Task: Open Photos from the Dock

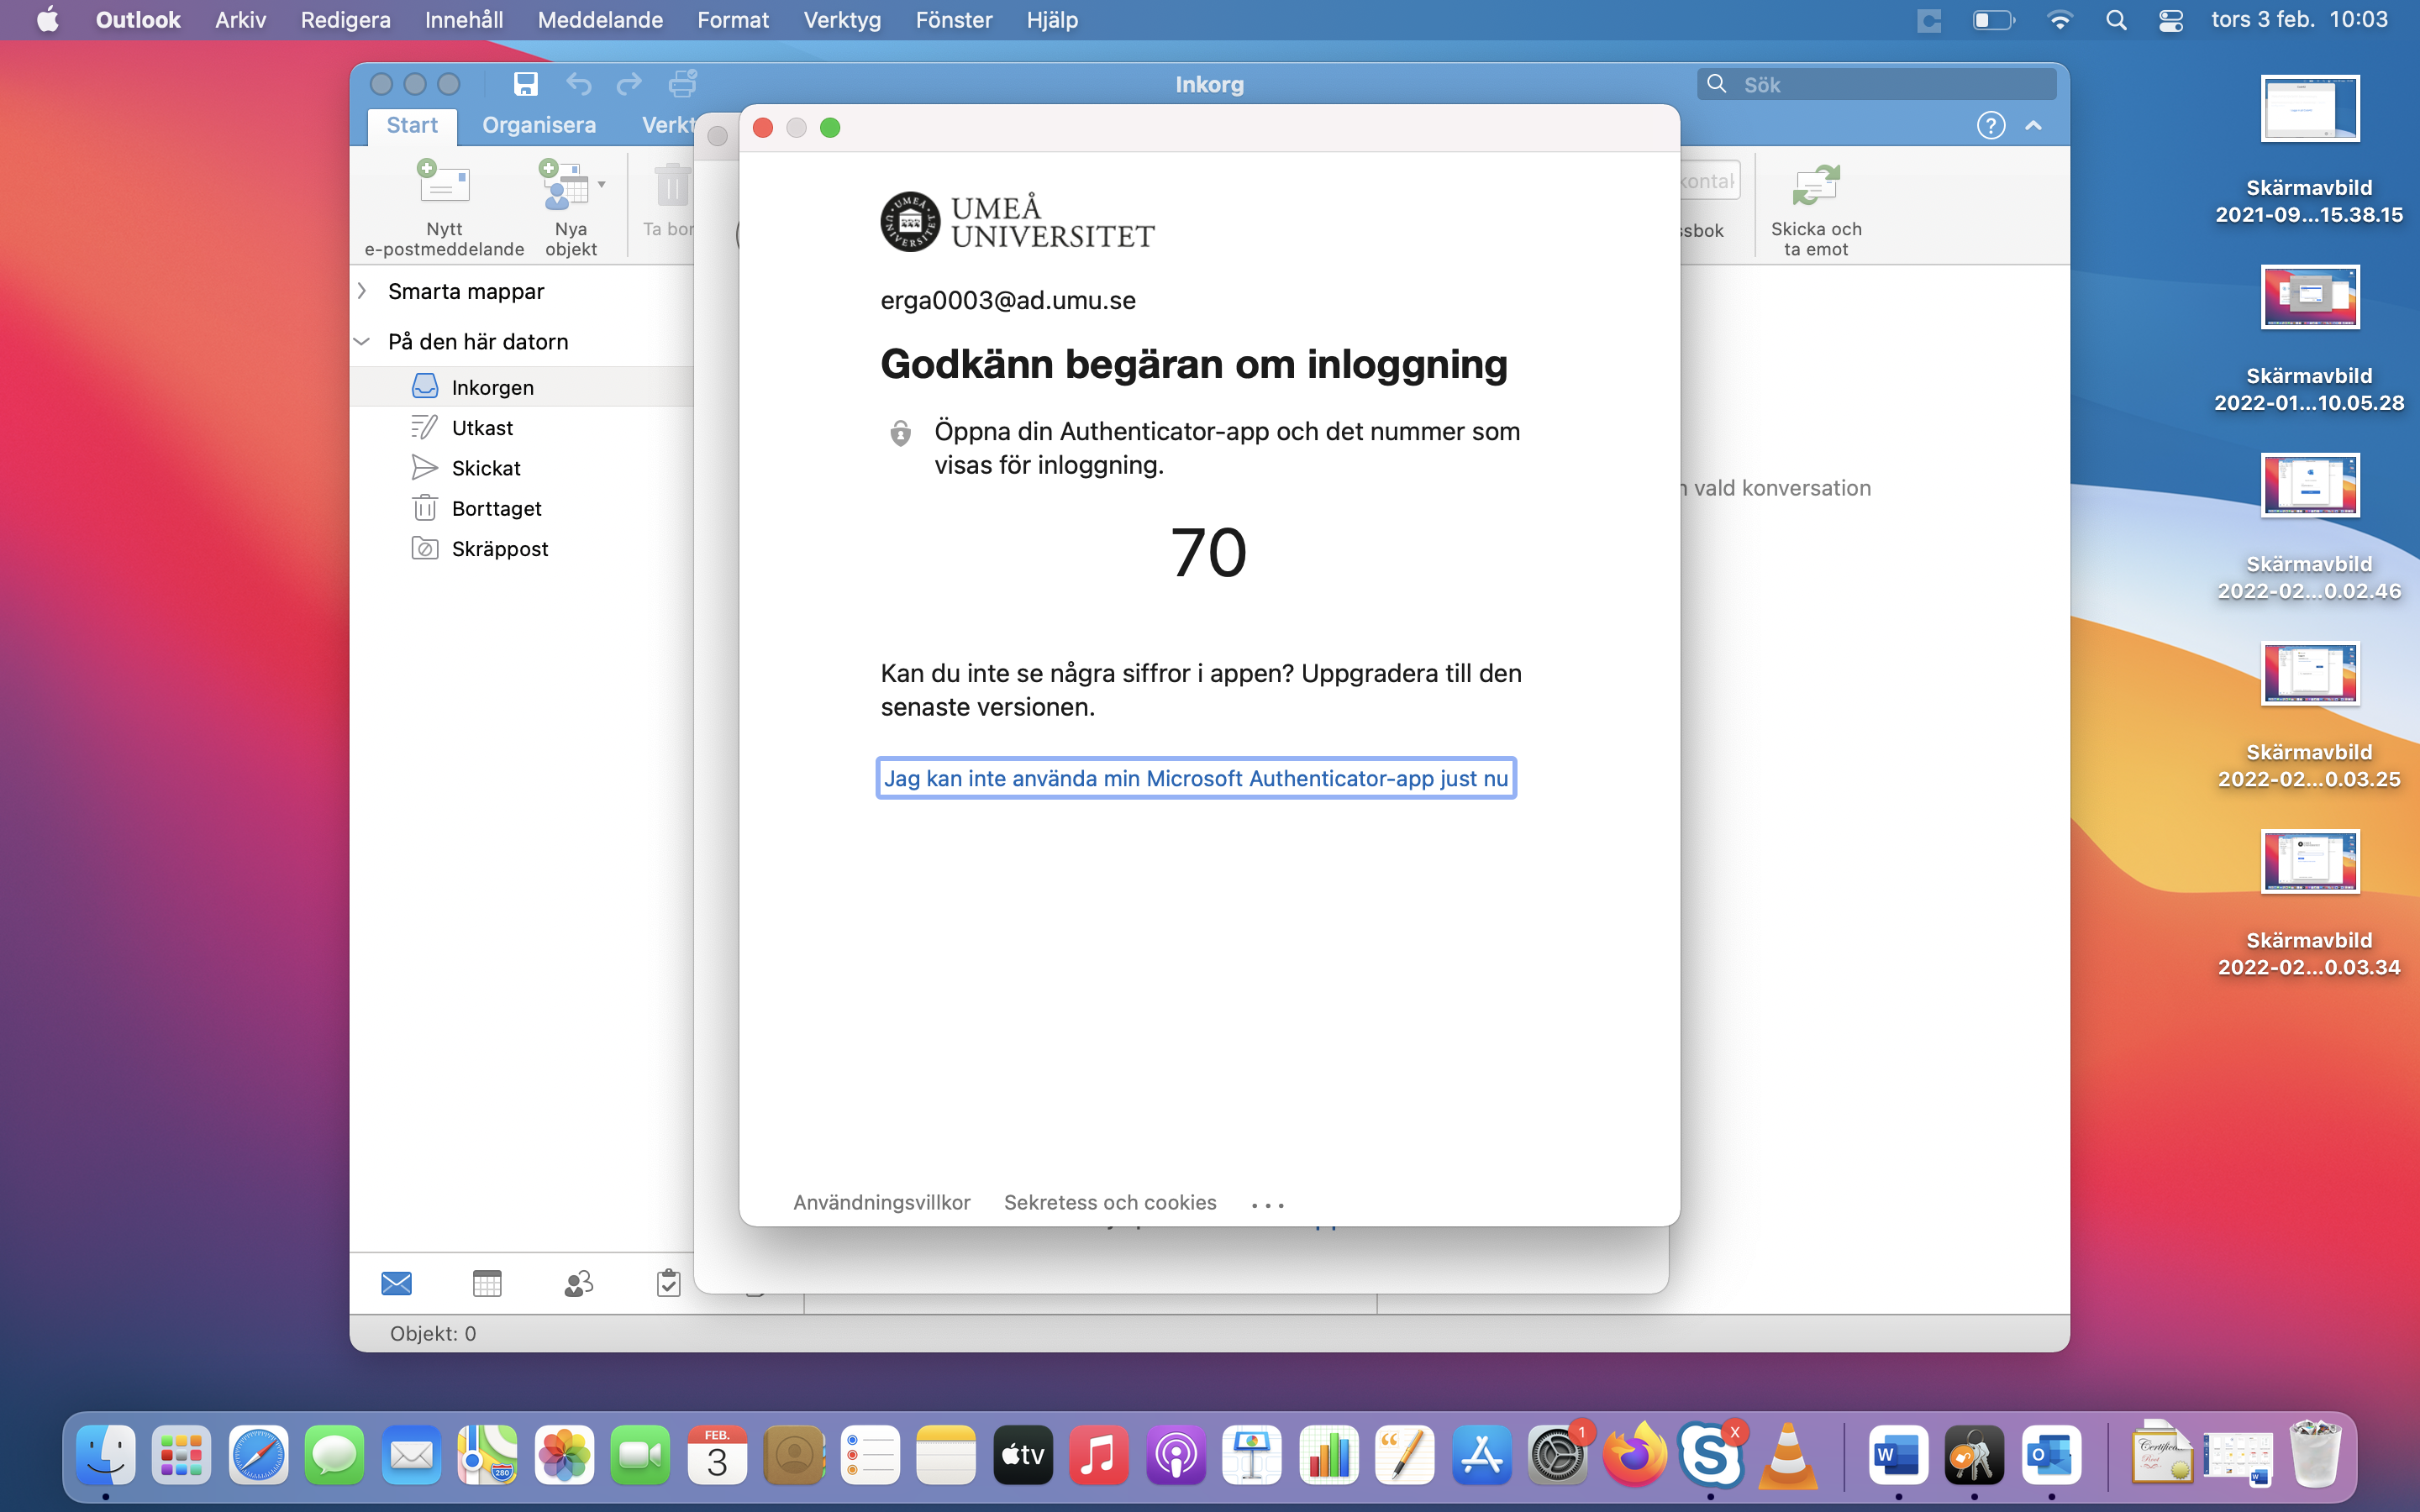Action: (x=563, y=1455)
